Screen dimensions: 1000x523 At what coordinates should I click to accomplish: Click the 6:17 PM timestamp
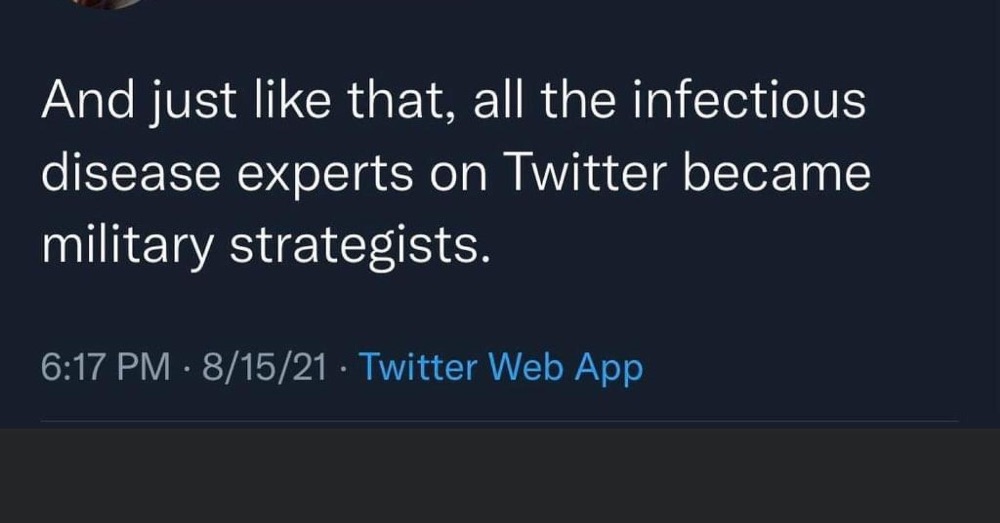pyautogui.click(x=106, y=367)
